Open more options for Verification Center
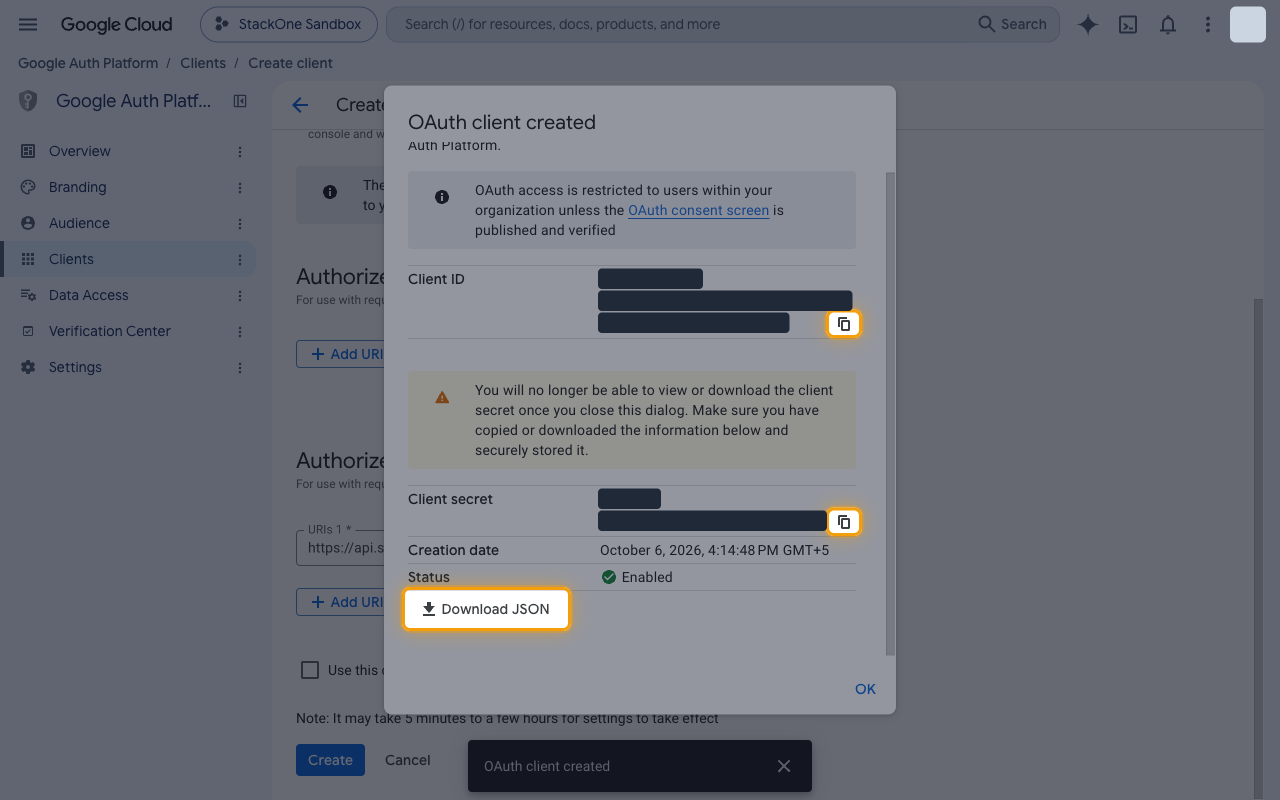The width and height of the screenshot is (1280, 800). pos(240,331)
